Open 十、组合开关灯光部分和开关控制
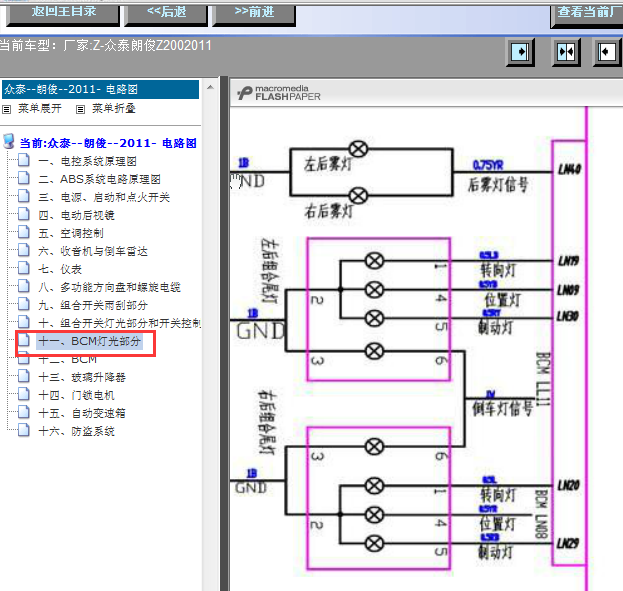This screenshot has height=591, width=623. click(119, 323)
